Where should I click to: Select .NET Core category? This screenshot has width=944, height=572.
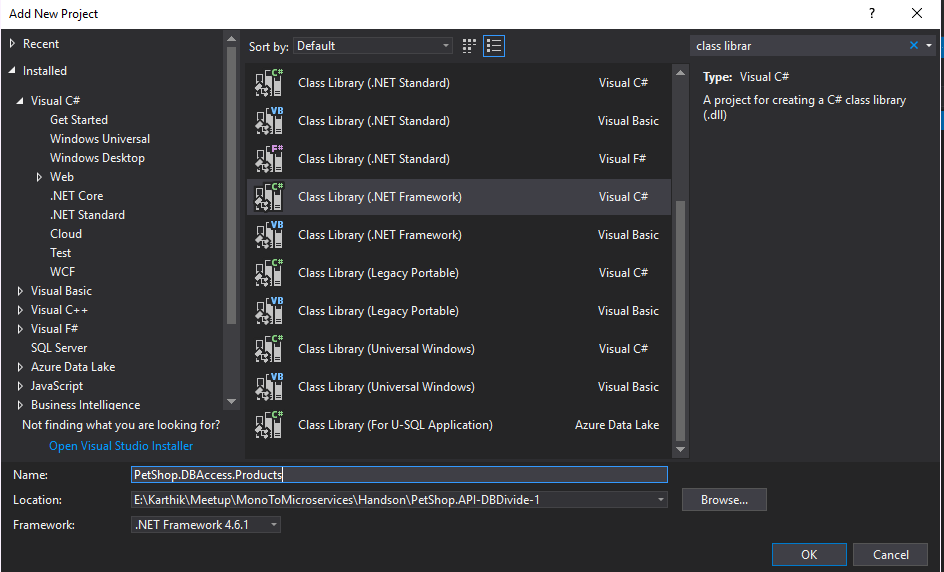(76, 196)
